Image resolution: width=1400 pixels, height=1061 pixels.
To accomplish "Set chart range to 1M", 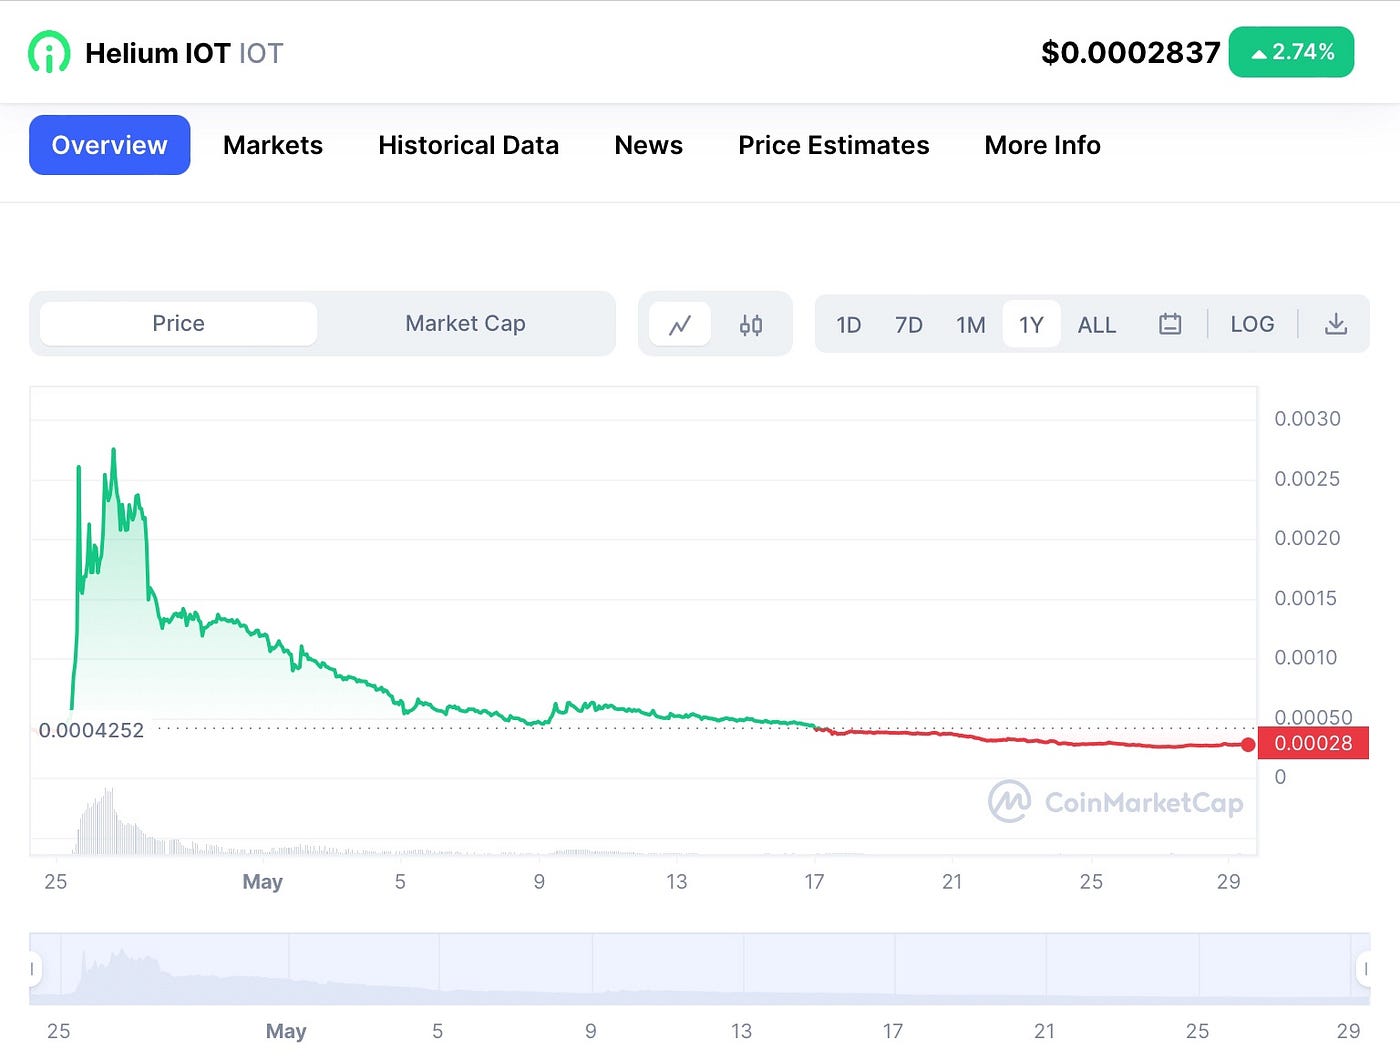I will tap(971, 325).
